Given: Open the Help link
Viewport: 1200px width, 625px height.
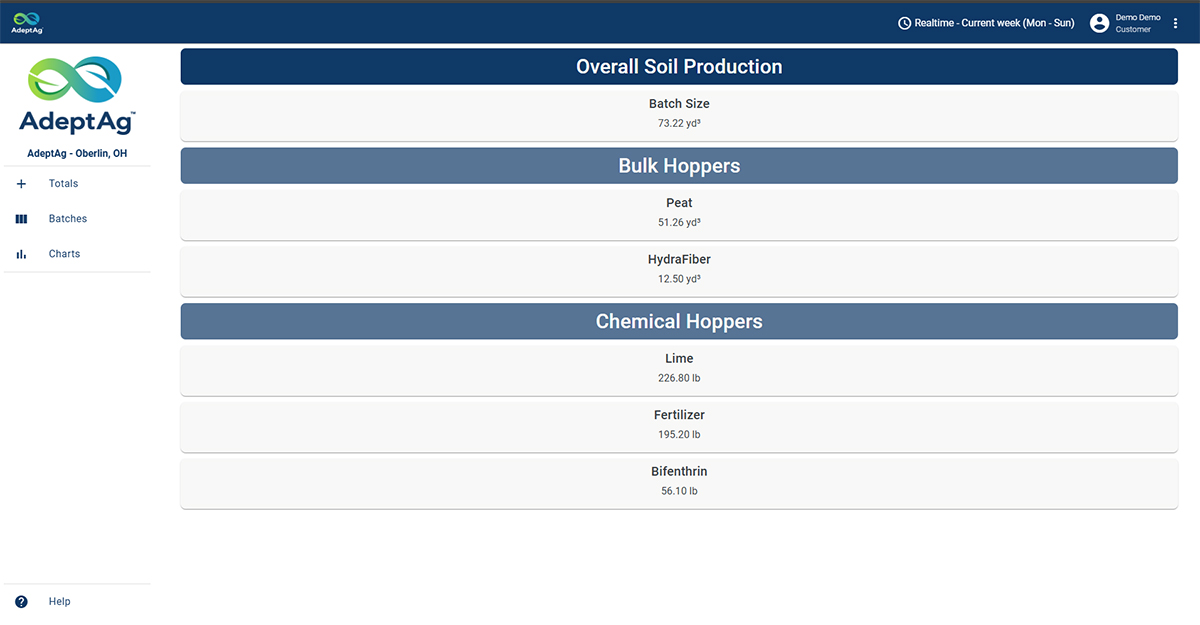Looking at the screenshot, I should [x=59, y=602].
